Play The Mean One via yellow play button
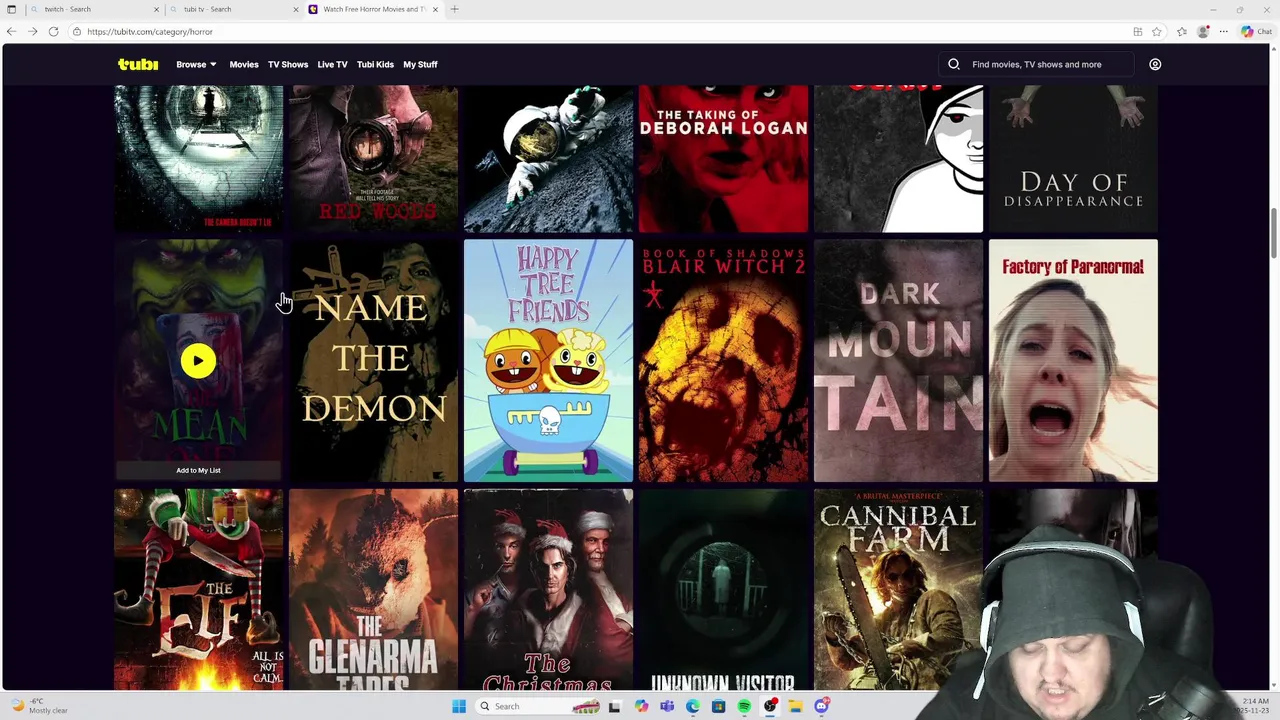 198,361
